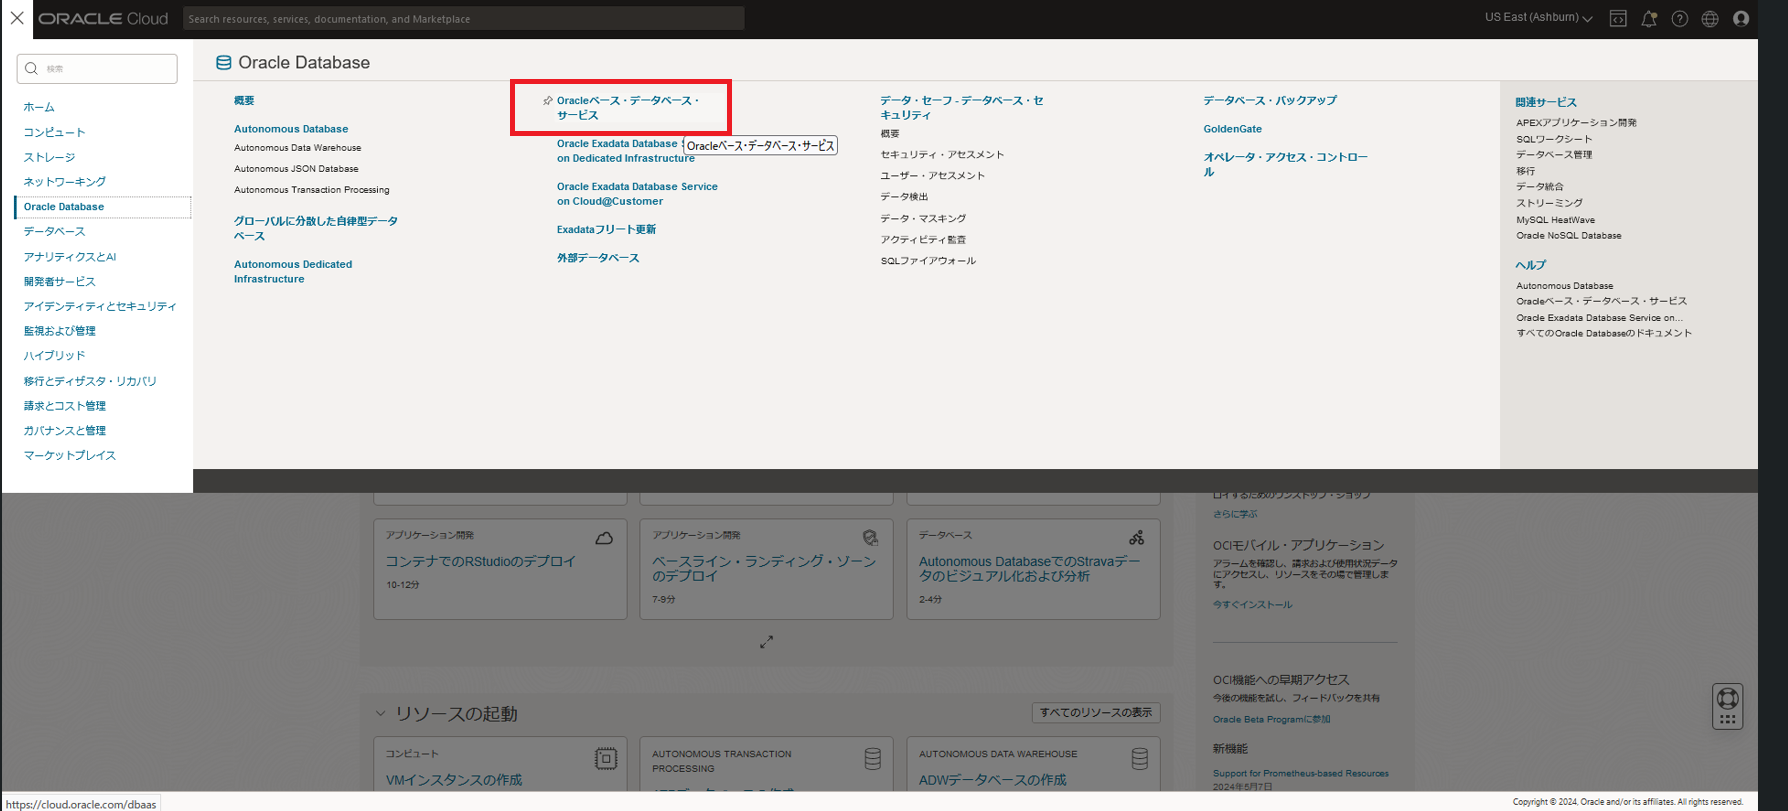Open GoldenGate link

(x=1232, y=129)
